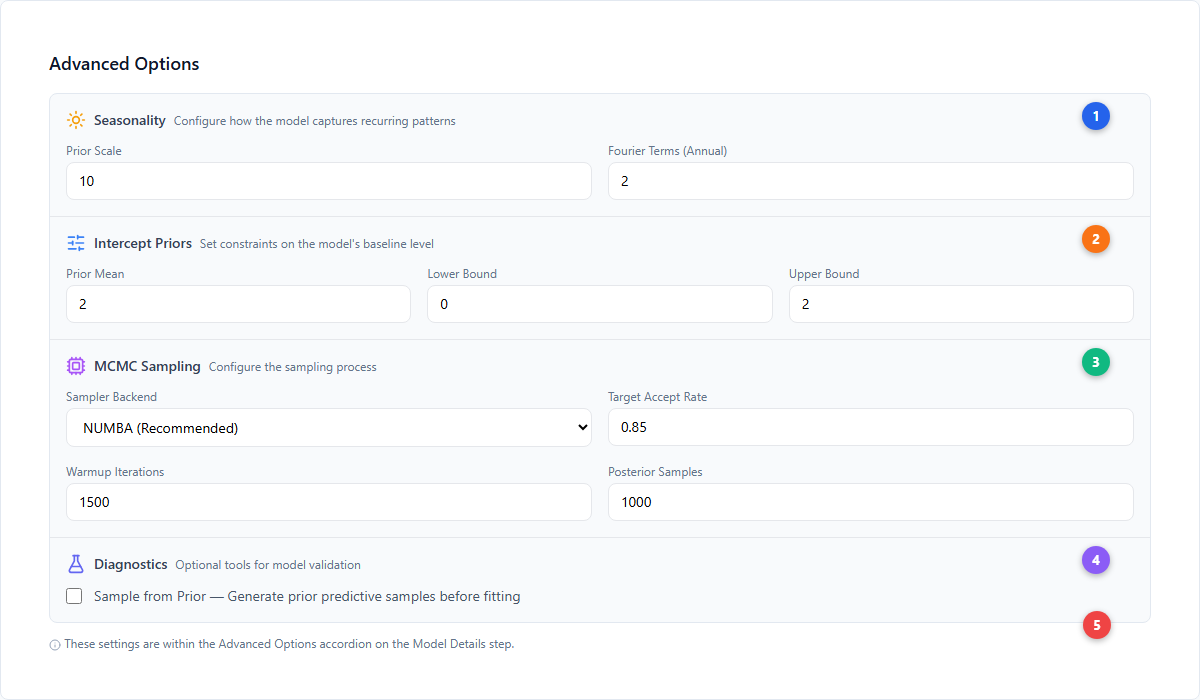
Task: Click the info icon beside the settings note
Action: [55, 645]
